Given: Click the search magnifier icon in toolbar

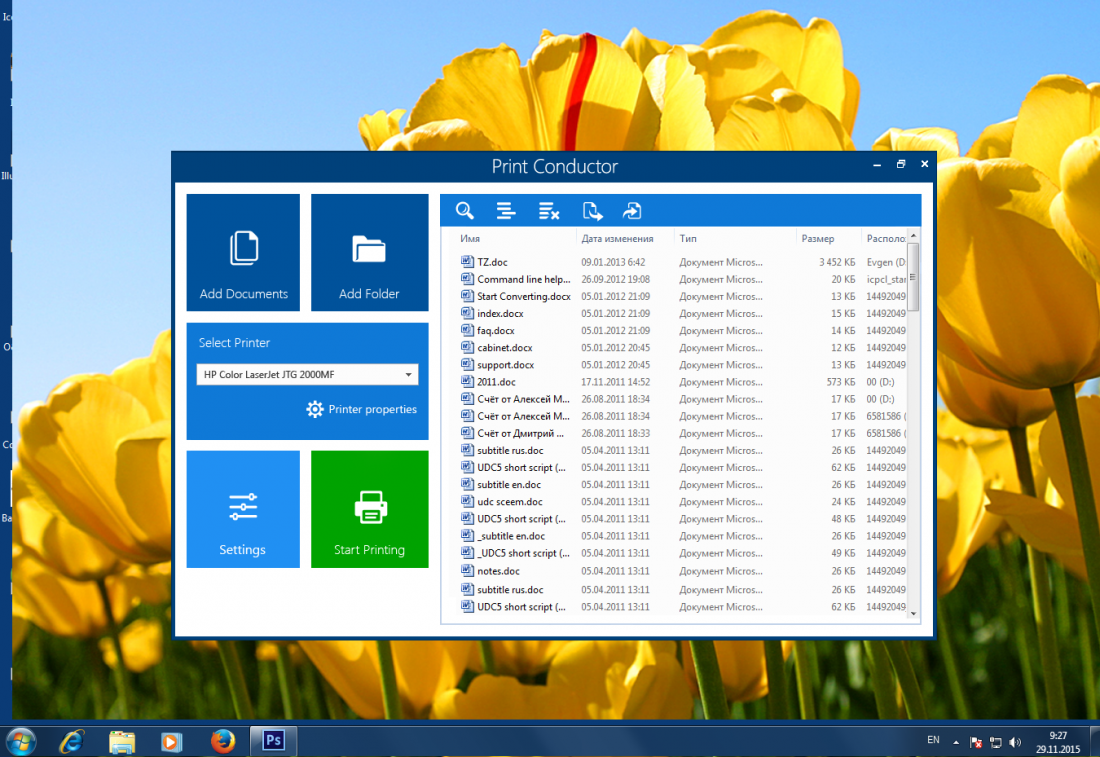Looking at the screenshot, I should pos(464,210).
